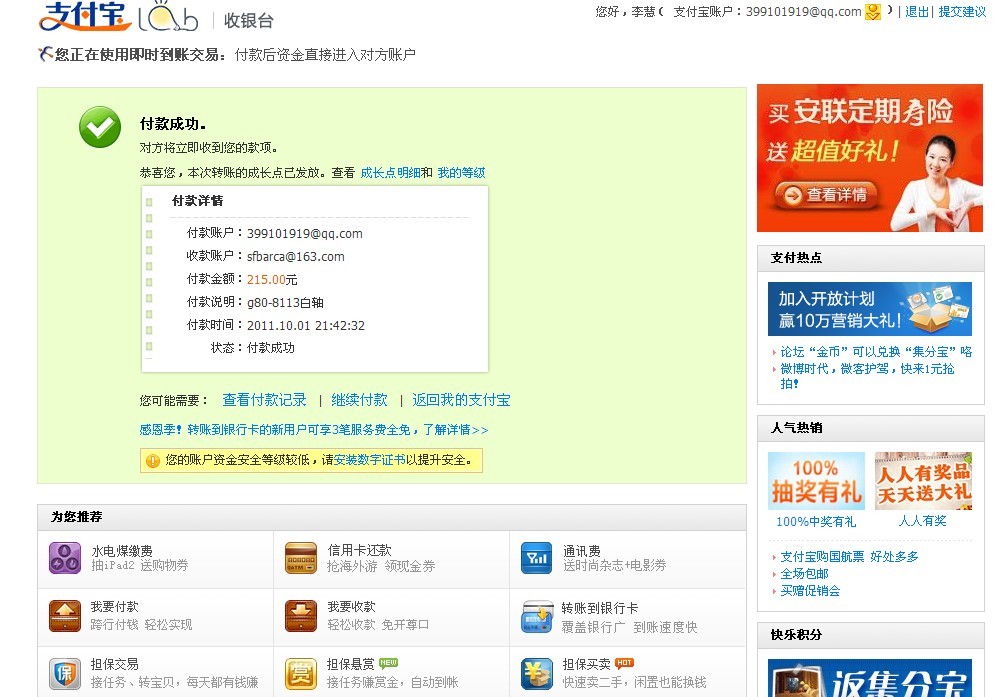The image size is (1001, 697).
Task: Open the 我的等级 link
Action: tap(461, 172)
